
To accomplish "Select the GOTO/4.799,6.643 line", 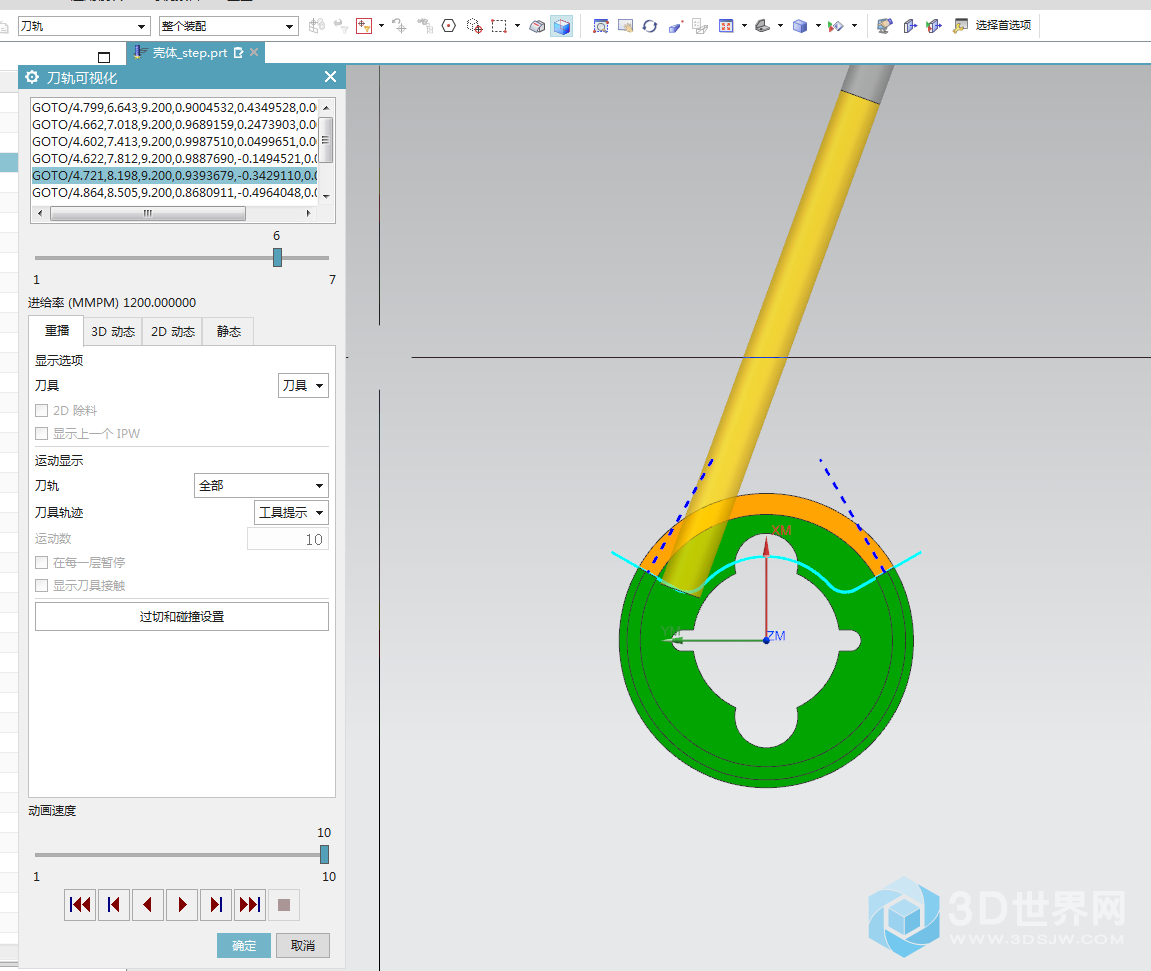I will click(x=175, y=107).
